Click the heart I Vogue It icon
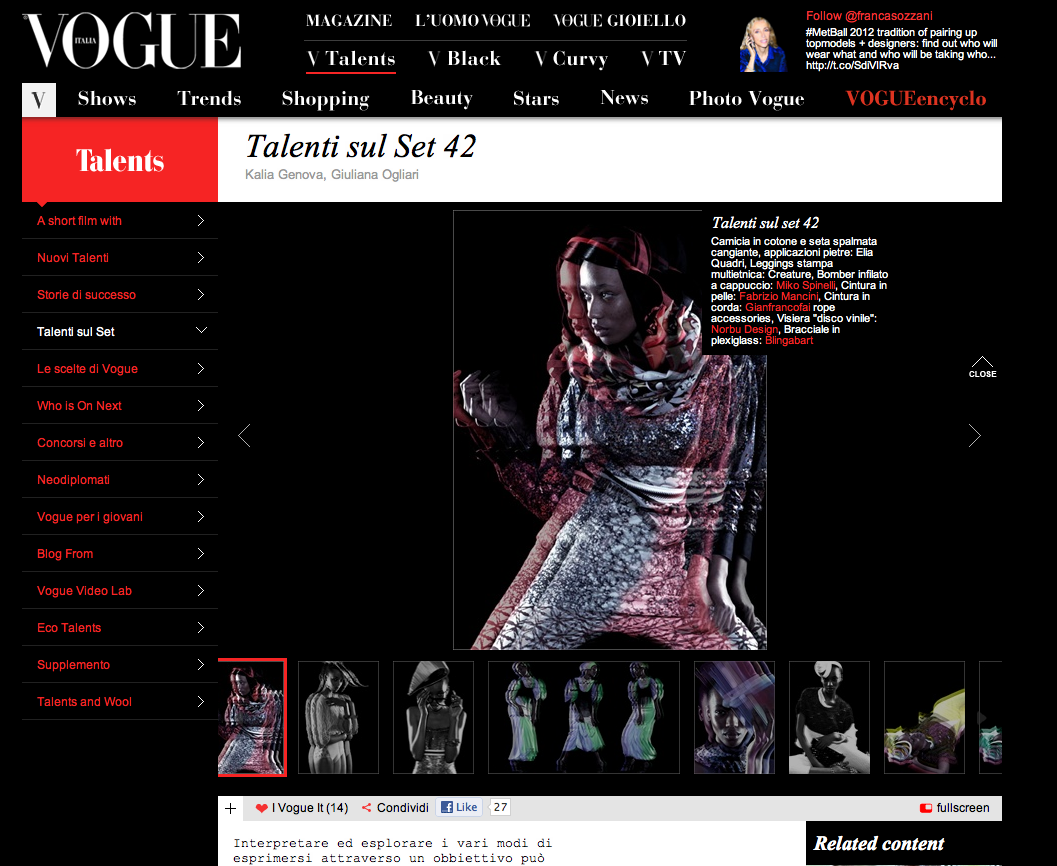 pyautogui.click(x=262, y=808)
